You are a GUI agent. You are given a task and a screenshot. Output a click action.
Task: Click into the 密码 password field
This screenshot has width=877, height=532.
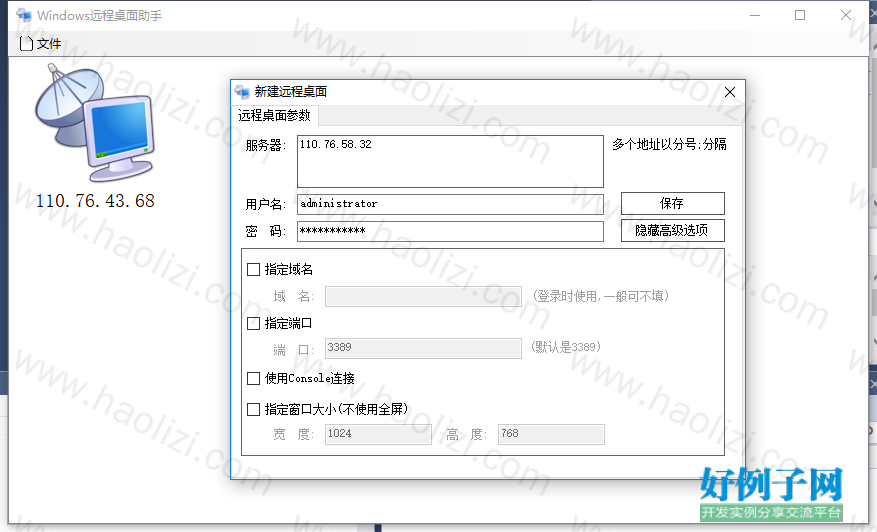tap(450, 231)
